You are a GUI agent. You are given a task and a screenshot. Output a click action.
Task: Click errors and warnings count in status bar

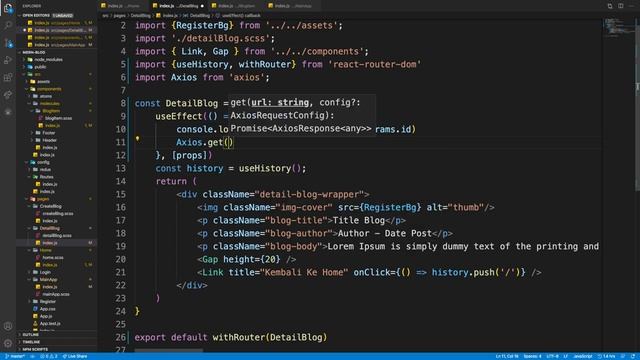click(x=49, y=356)
